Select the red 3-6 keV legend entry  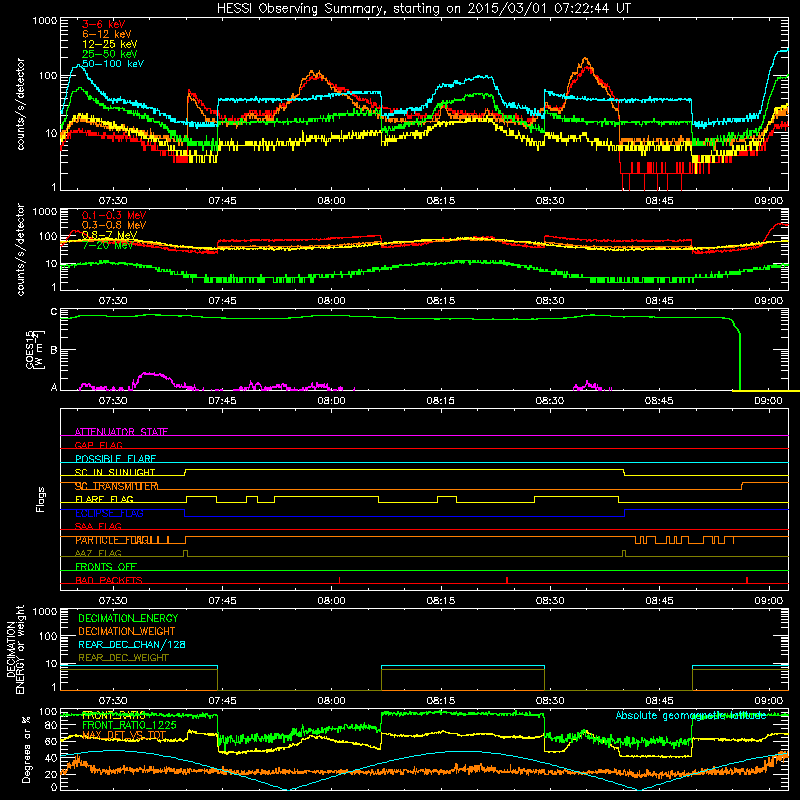point(104,24)
